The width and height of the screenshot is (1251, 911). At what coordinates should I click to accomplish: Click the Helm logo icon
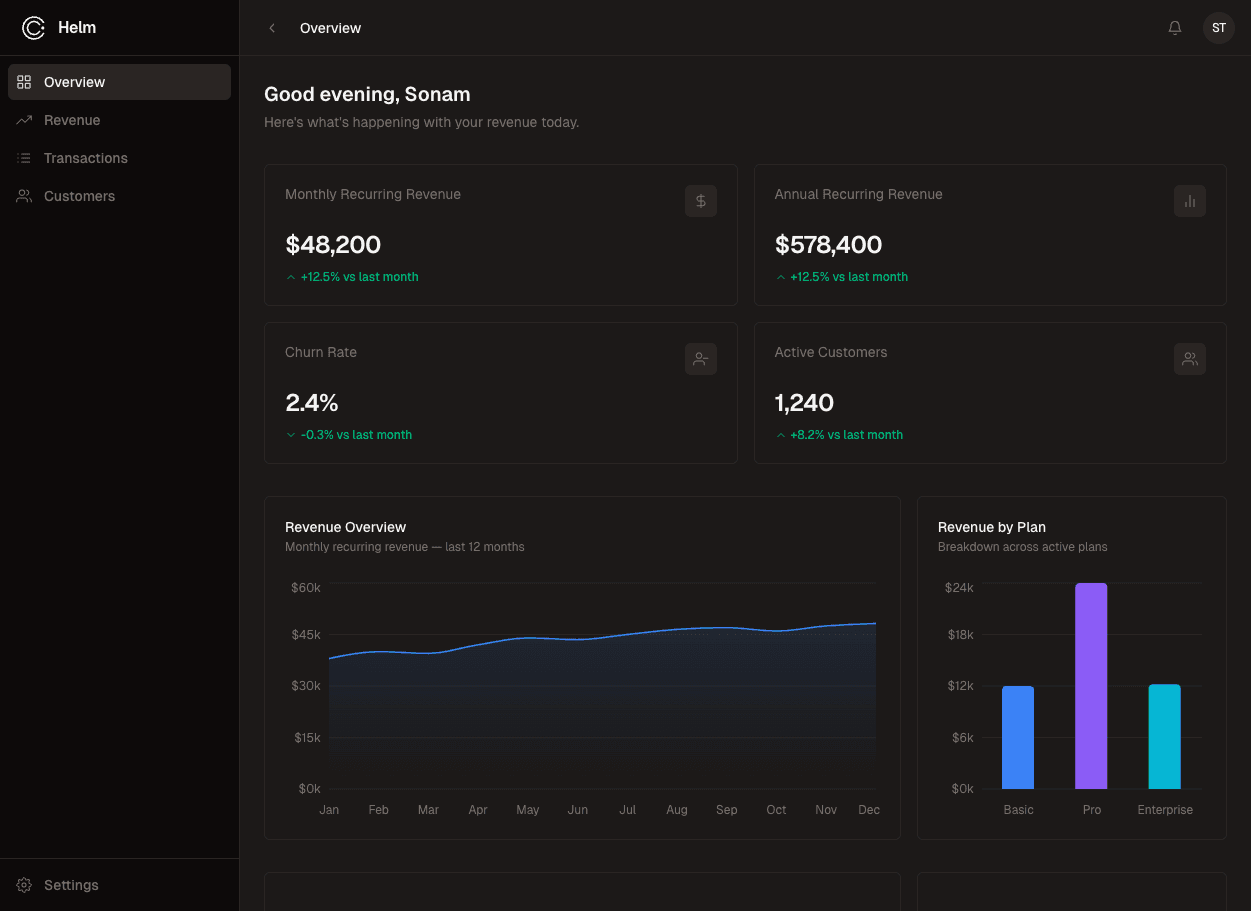[33, 28]
